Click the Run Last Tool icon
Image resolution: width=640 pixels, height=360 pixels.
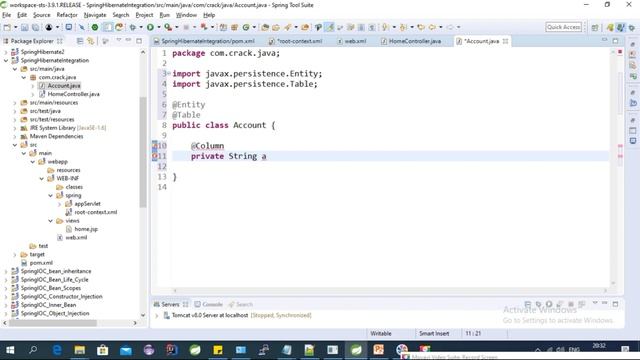click(168, 27)
